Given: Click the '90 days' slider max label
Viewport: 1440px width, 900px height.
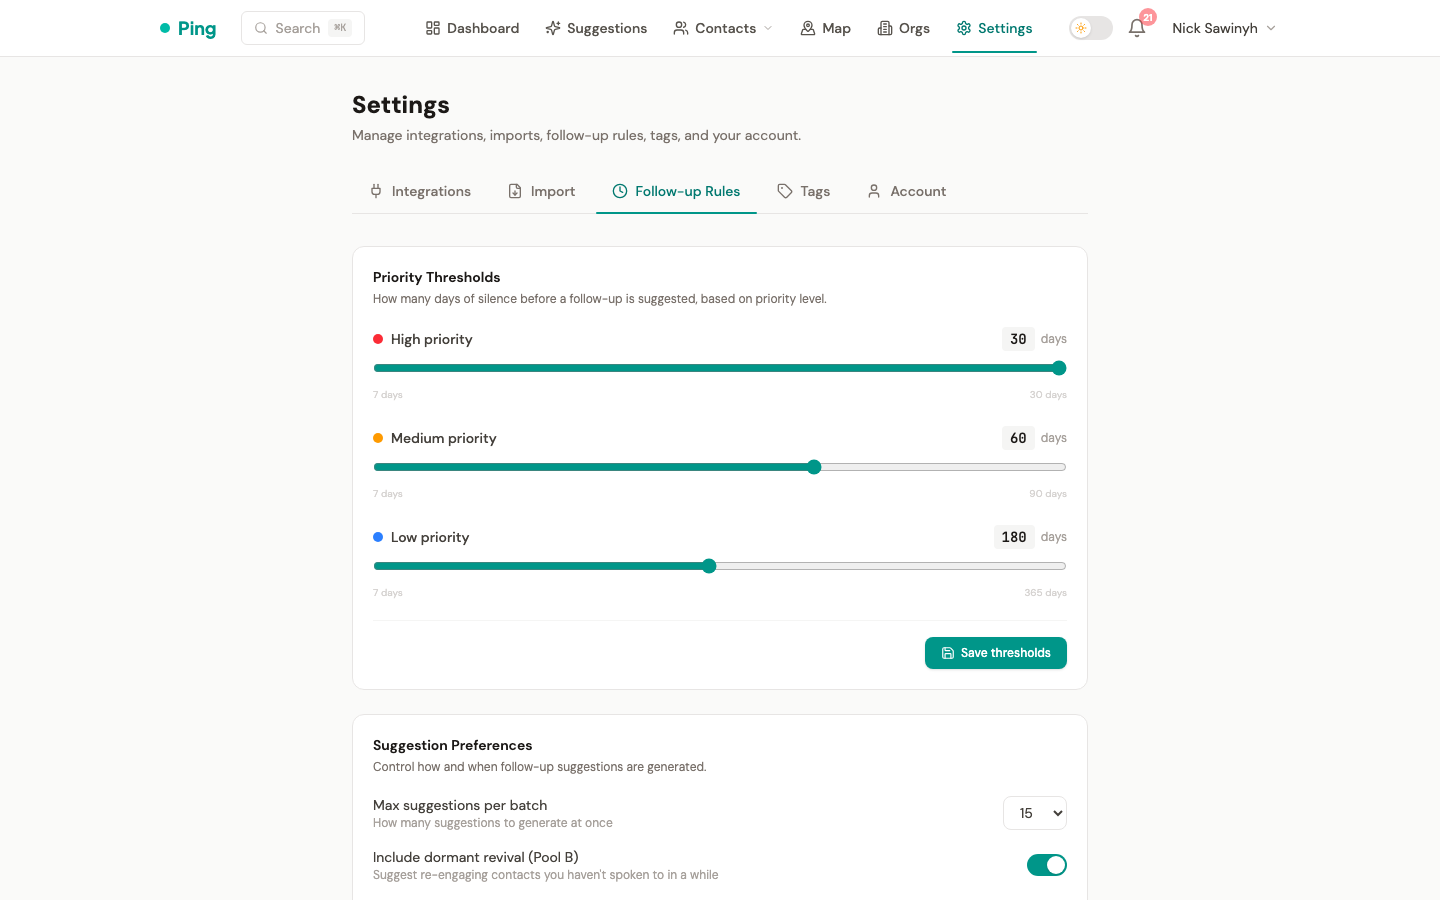Looking at the screenshot, I should click(1048, 494).
